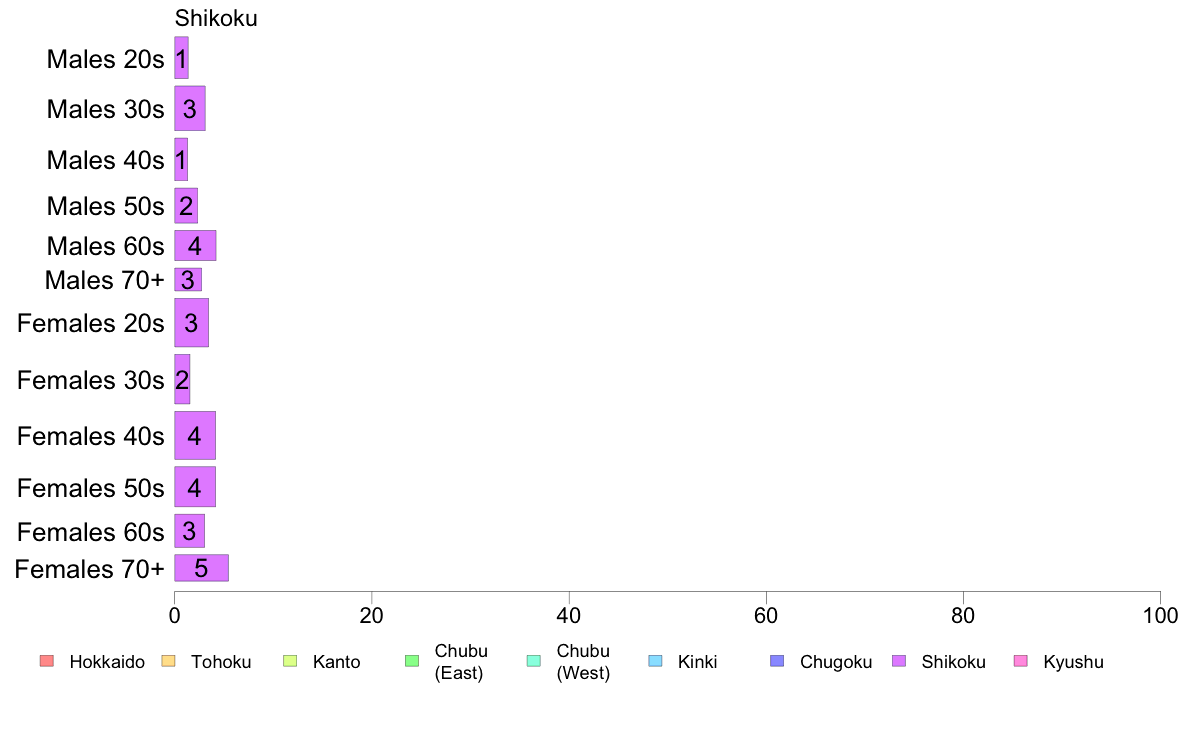Screen dimensions: 1188x736
Task: Select the Kinki legend swatch
Action: click(655, 661)
